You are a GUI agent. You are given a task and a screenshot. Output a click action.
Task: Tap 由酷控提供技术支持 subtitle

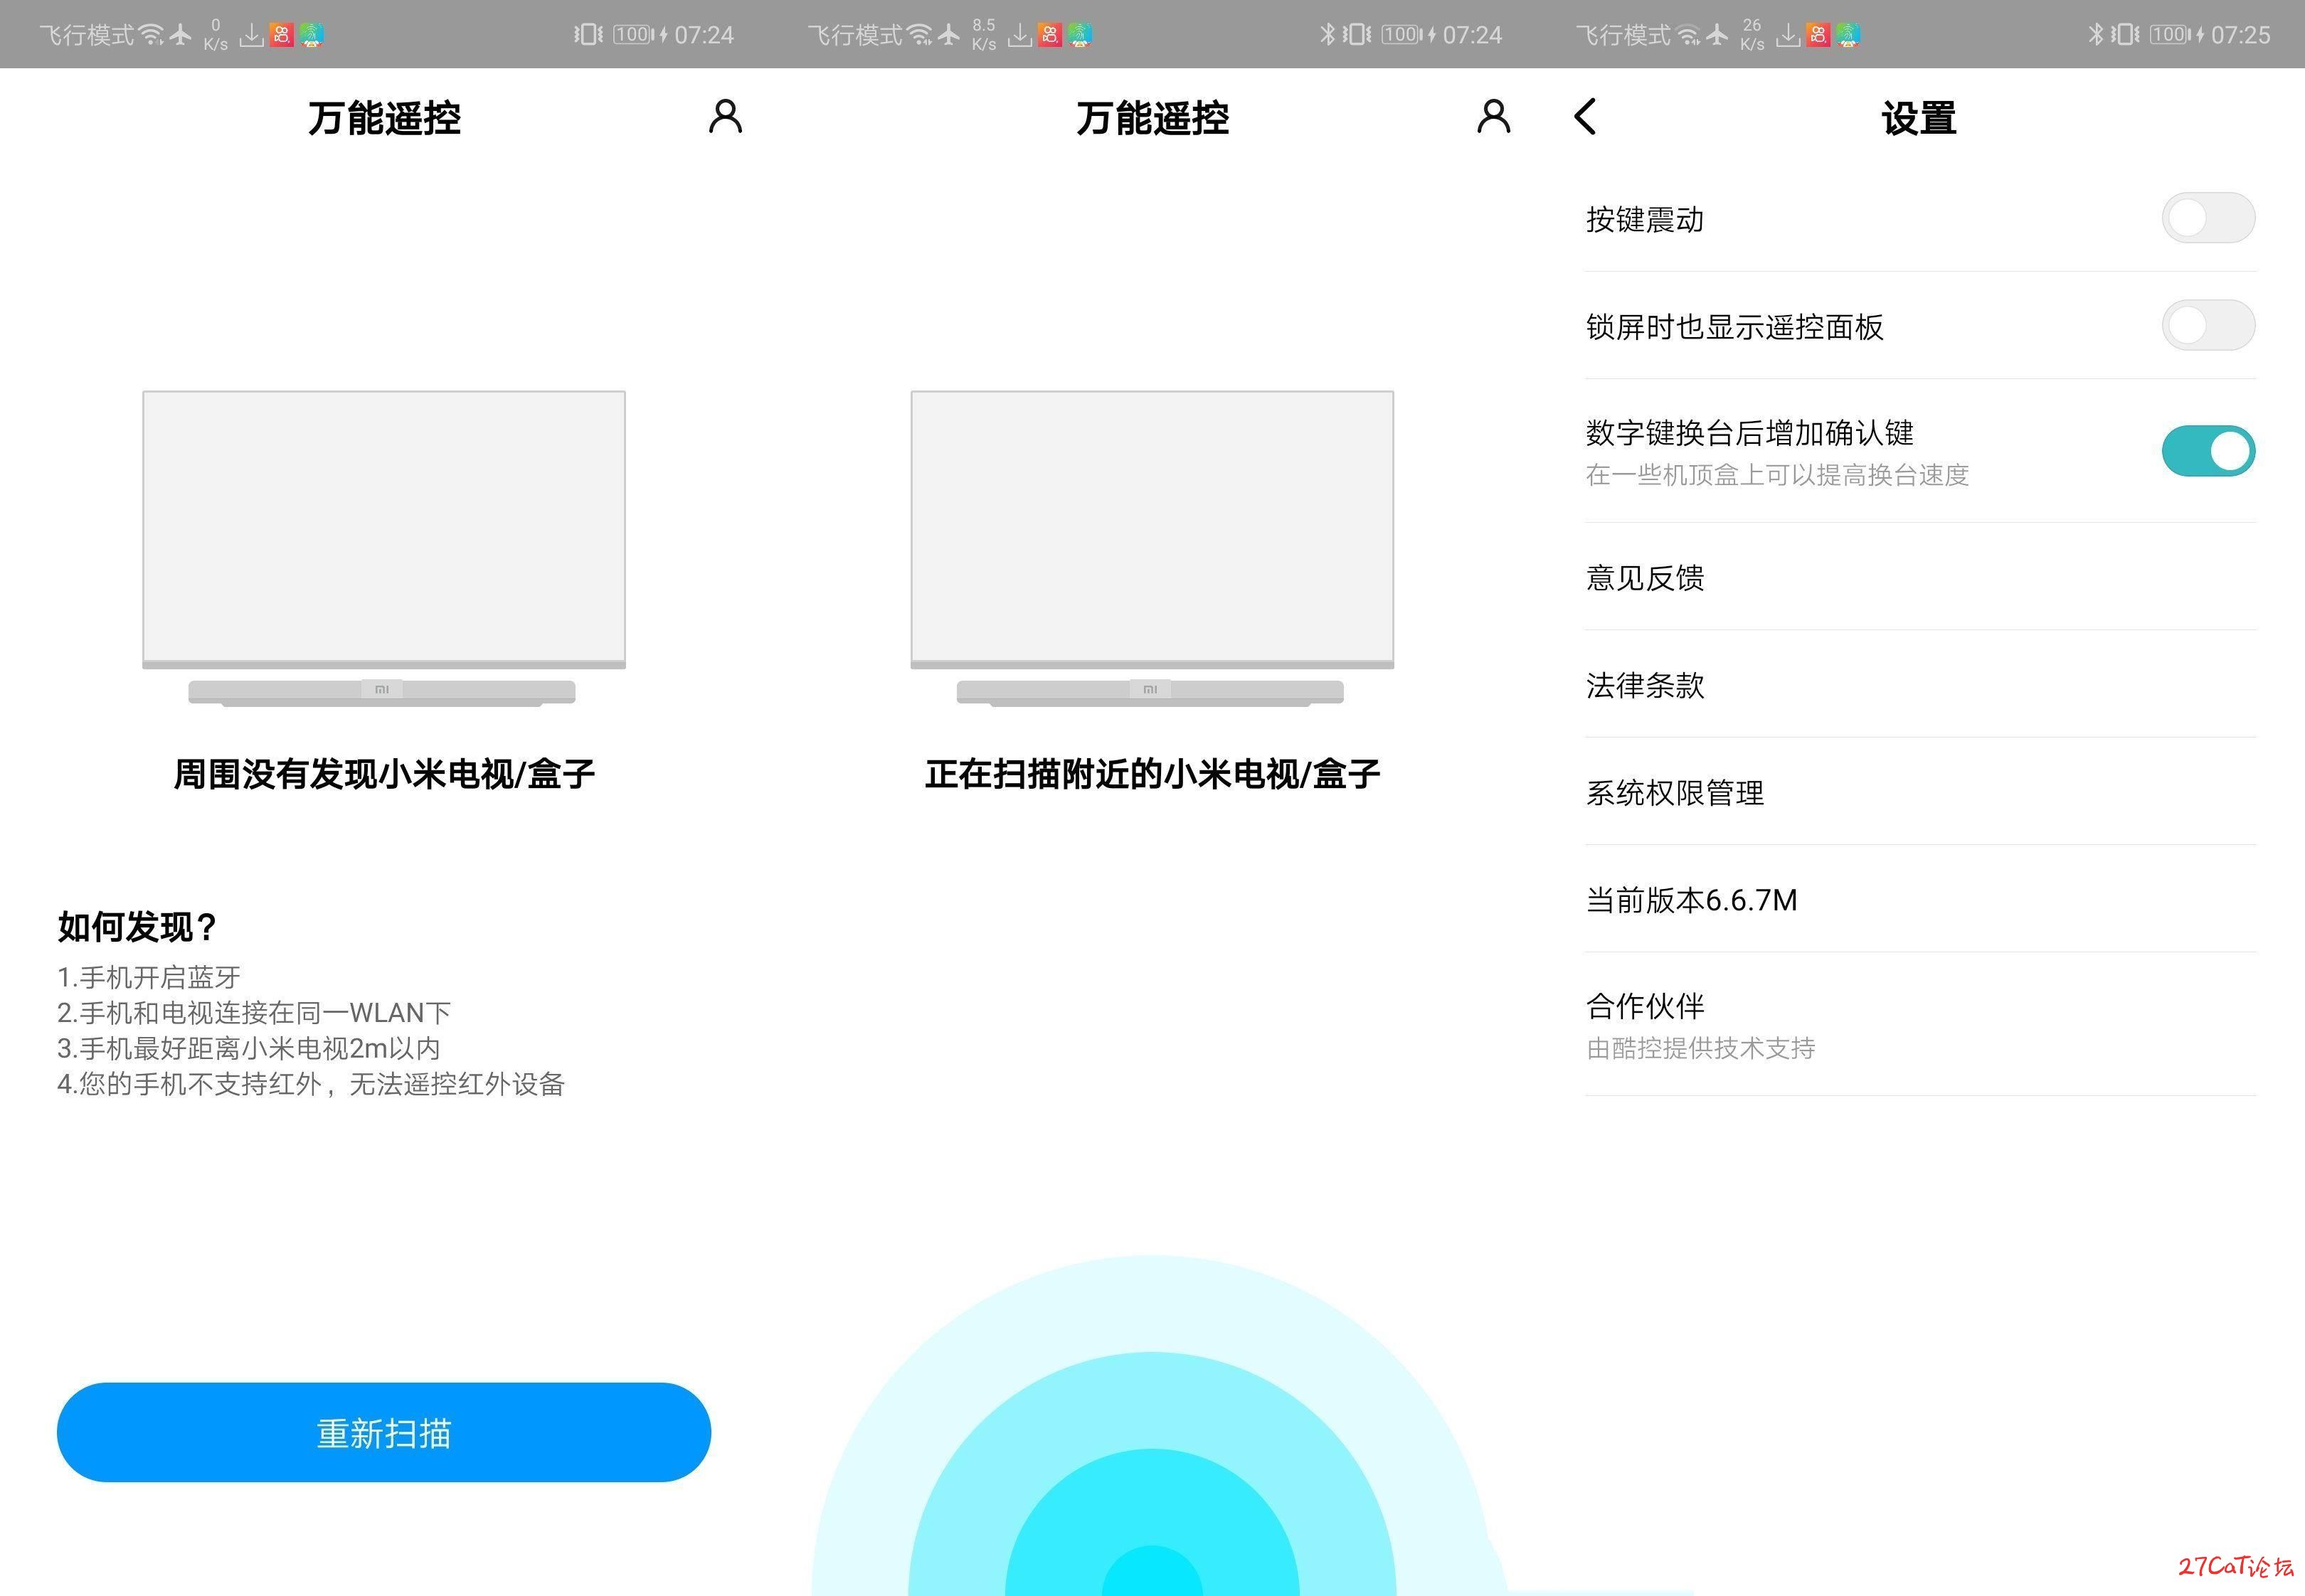[1700, 1048]
